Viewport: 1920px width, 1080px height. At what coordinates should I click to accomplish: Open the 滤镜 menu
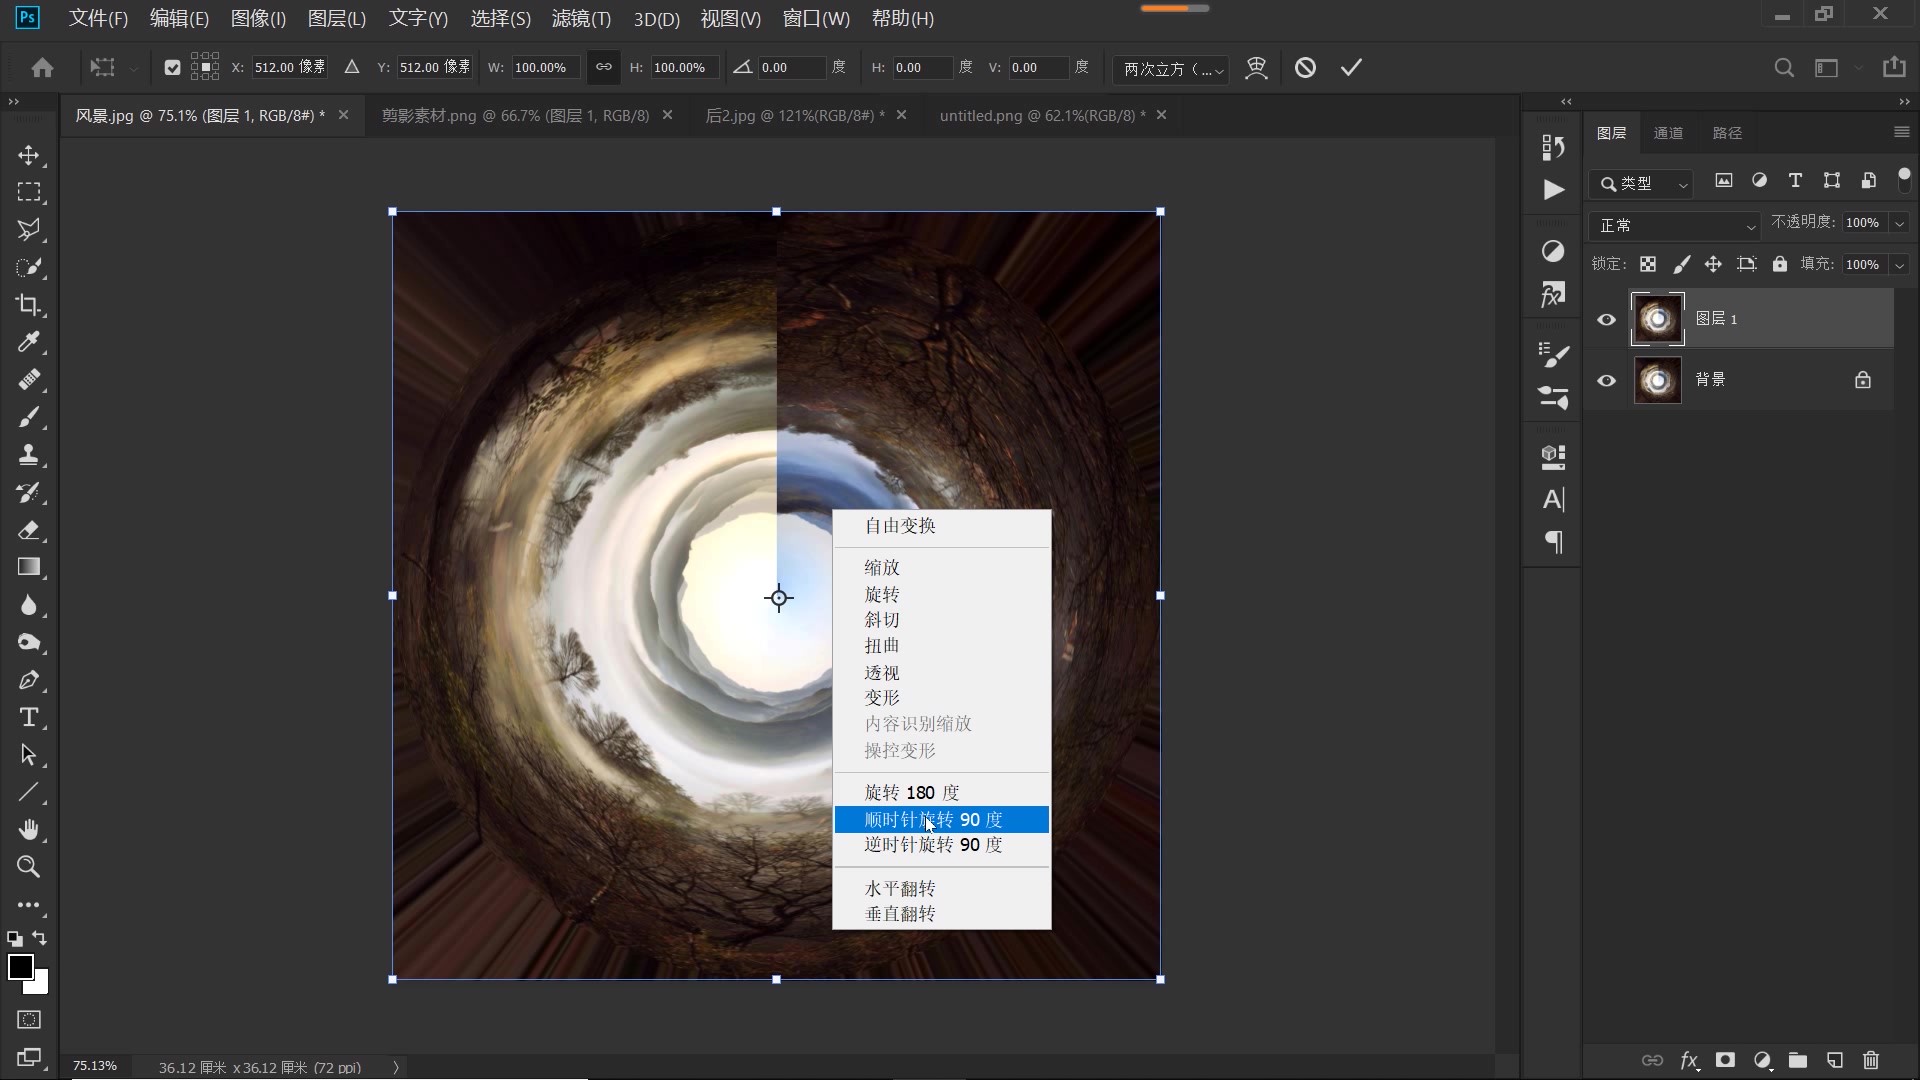click(580, 18)
